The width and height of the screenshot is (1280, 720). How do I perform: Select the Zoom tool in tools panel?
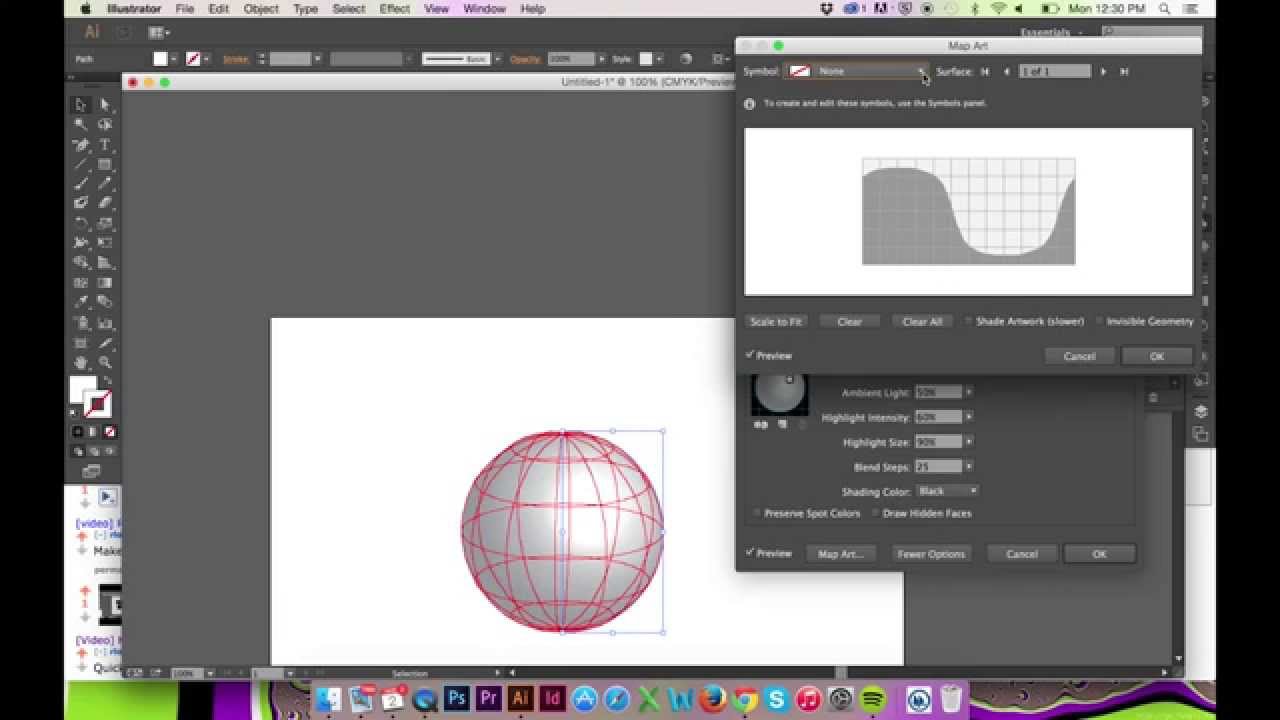[105, 362]
